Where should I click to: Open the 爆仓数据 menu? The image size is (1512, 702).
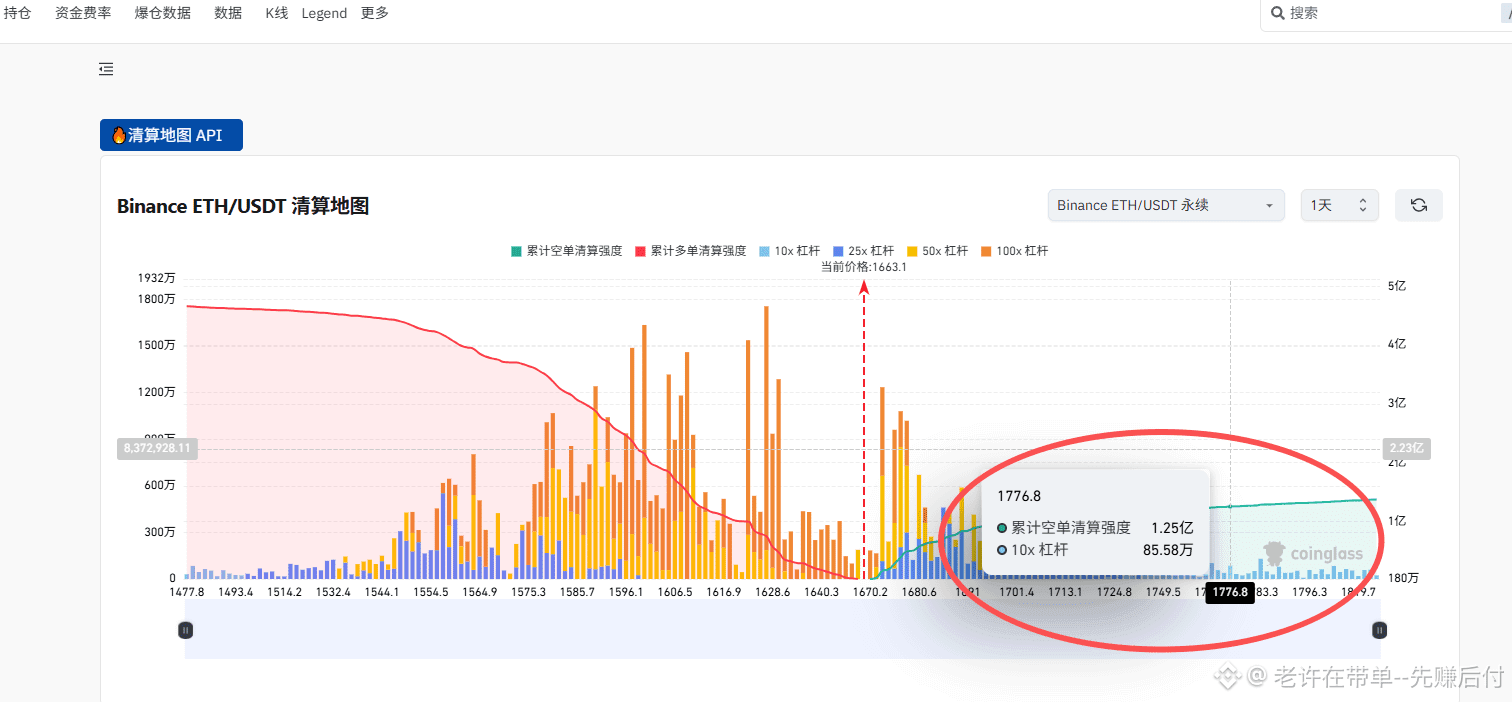(163, 13)
